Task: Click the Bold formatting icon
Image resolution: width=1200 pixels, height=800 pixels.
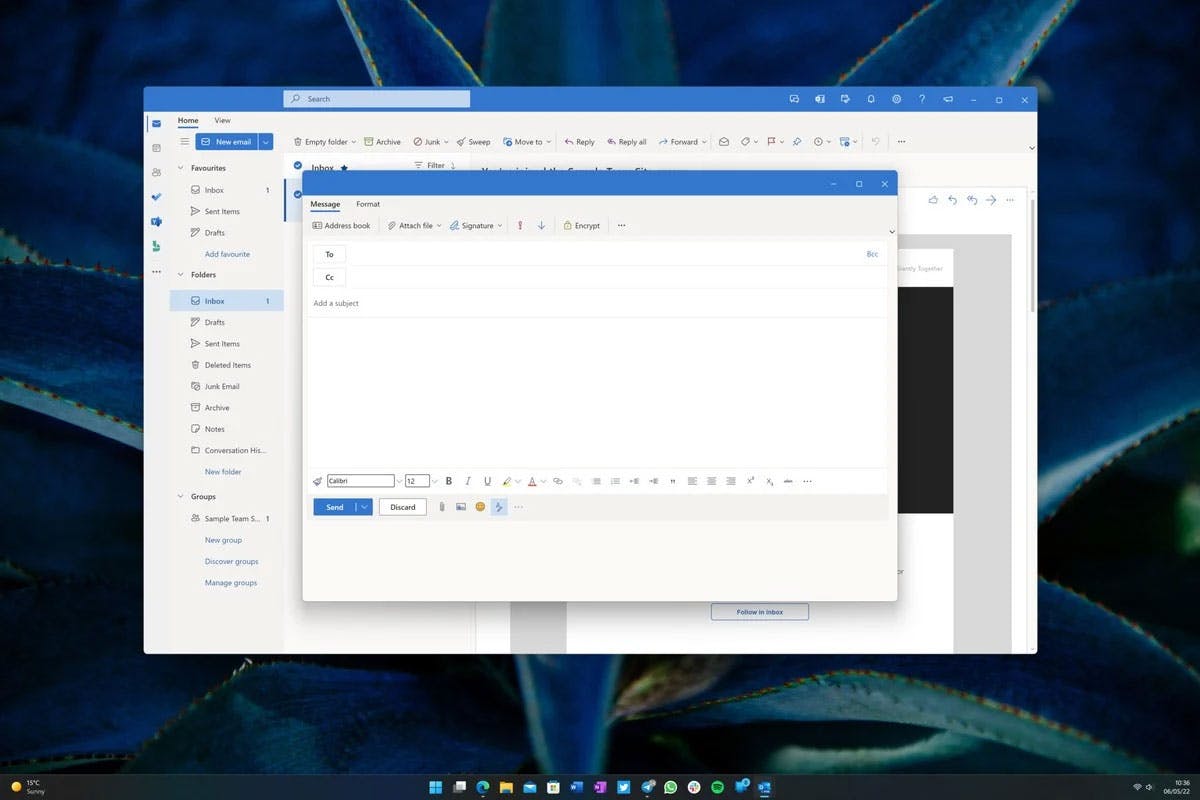Action: pos(448,481)
